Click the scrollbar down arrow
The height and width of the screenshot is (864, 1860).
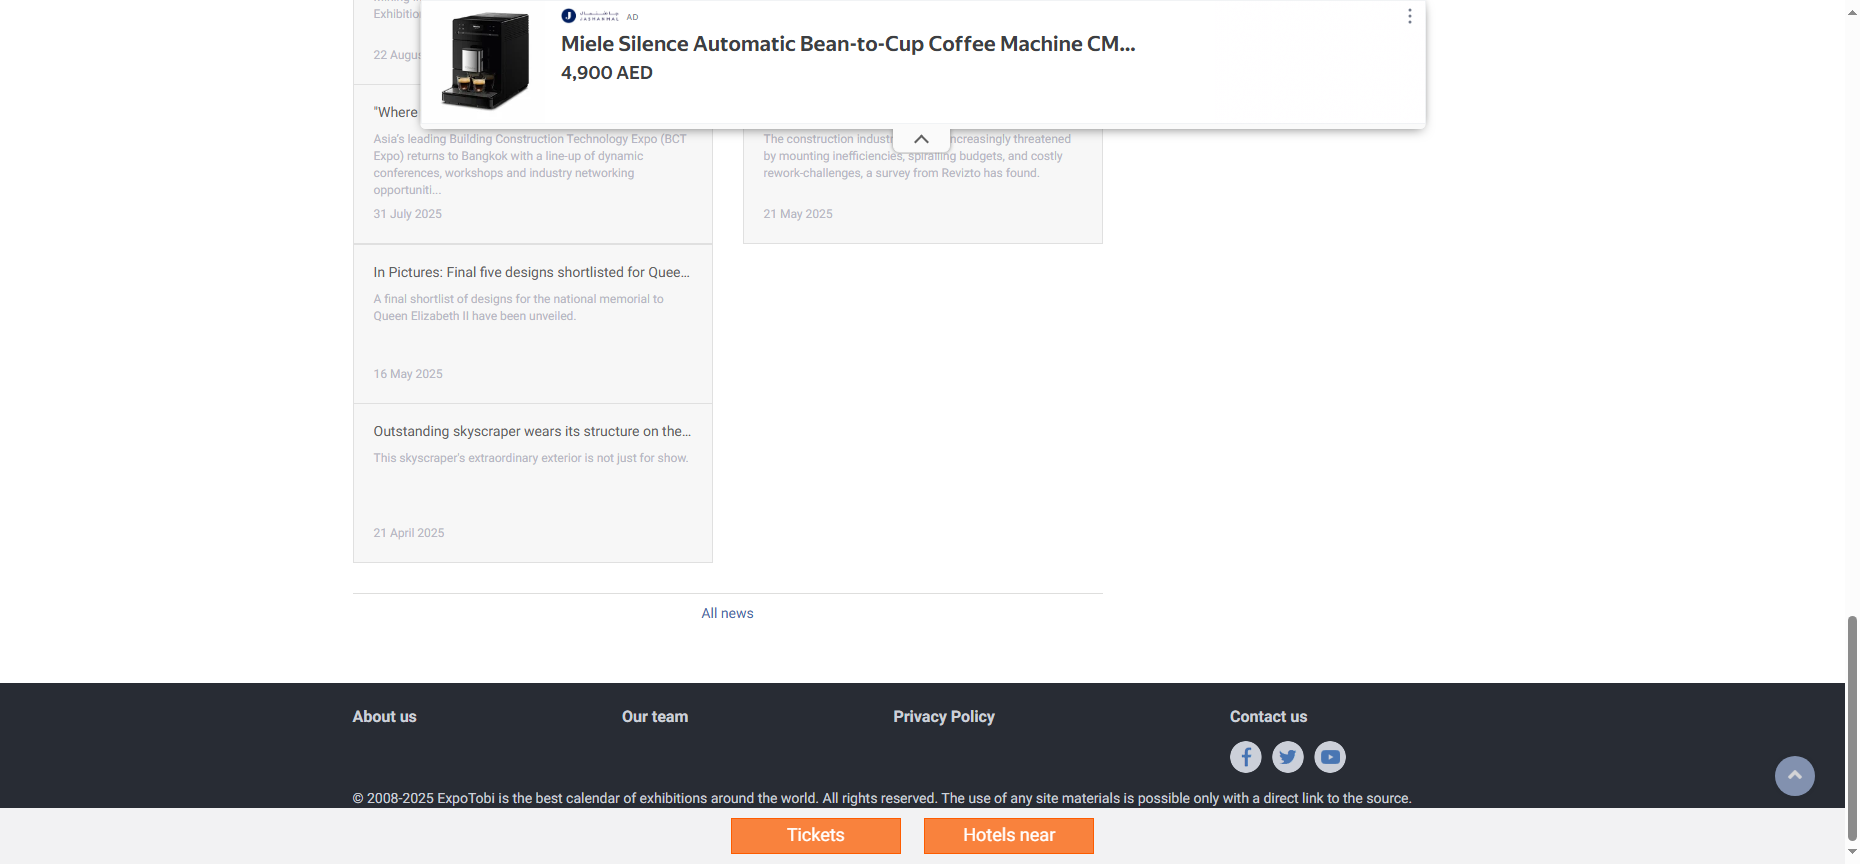click(1852, 852)
